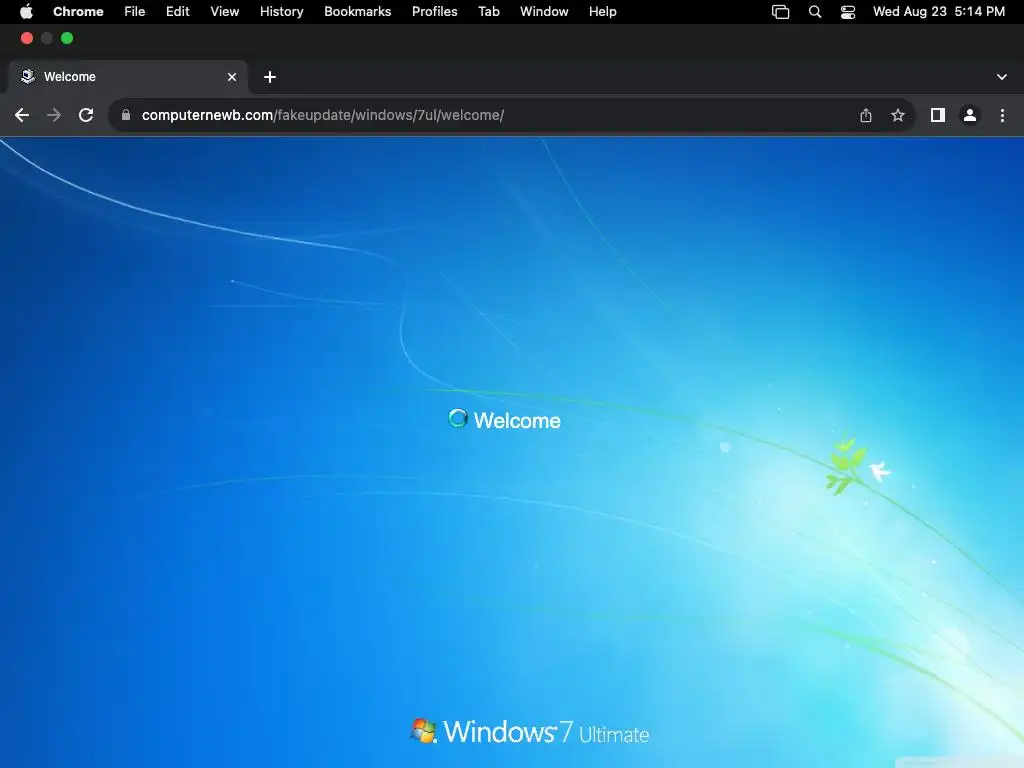Image resolution: width=1024 pixels, height=768 pixels.
Task: Open Spotlight search in menu bar
Action: [815, 12]
